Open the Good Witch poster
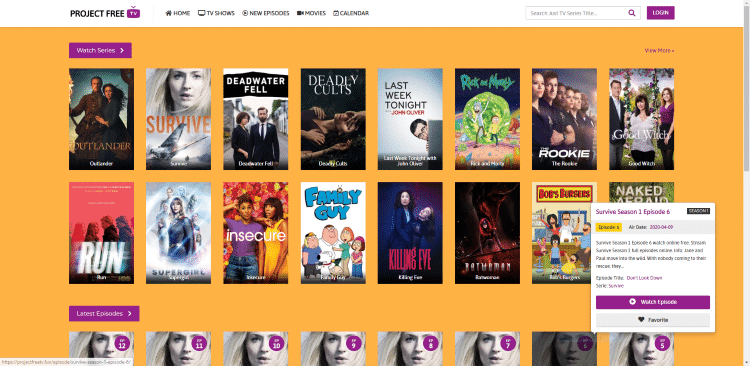Image resolution: width=750 pixels, height=366 pixels. click(641, 119)
